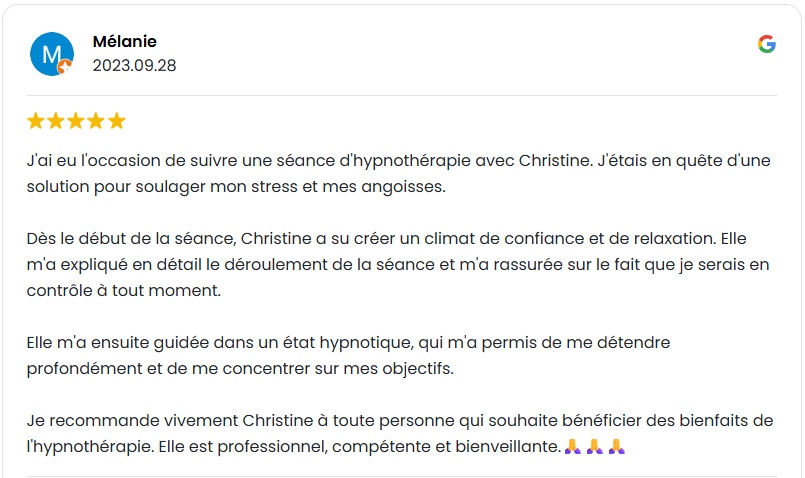Click the middle praying hands emoji
Image resolution: width=805 pixels, height=478 pixels.
[x=595, y=445]
